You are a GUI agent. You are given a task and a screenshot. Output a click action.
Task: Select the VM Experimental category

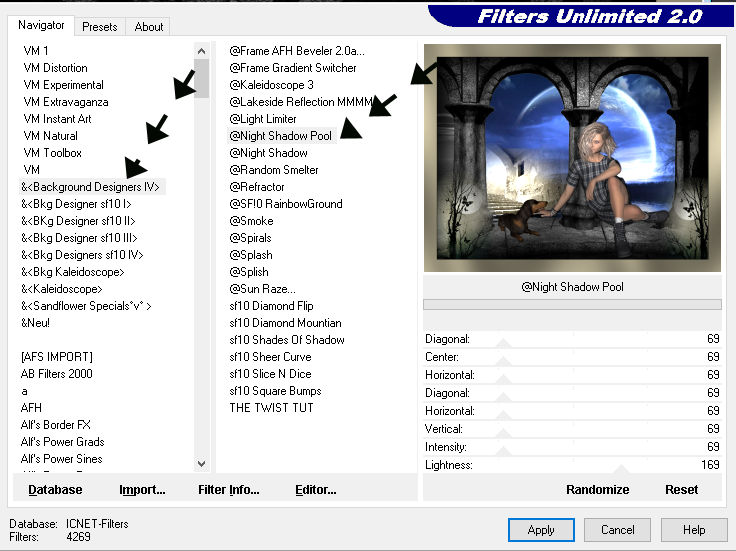(x=63, y=85)
